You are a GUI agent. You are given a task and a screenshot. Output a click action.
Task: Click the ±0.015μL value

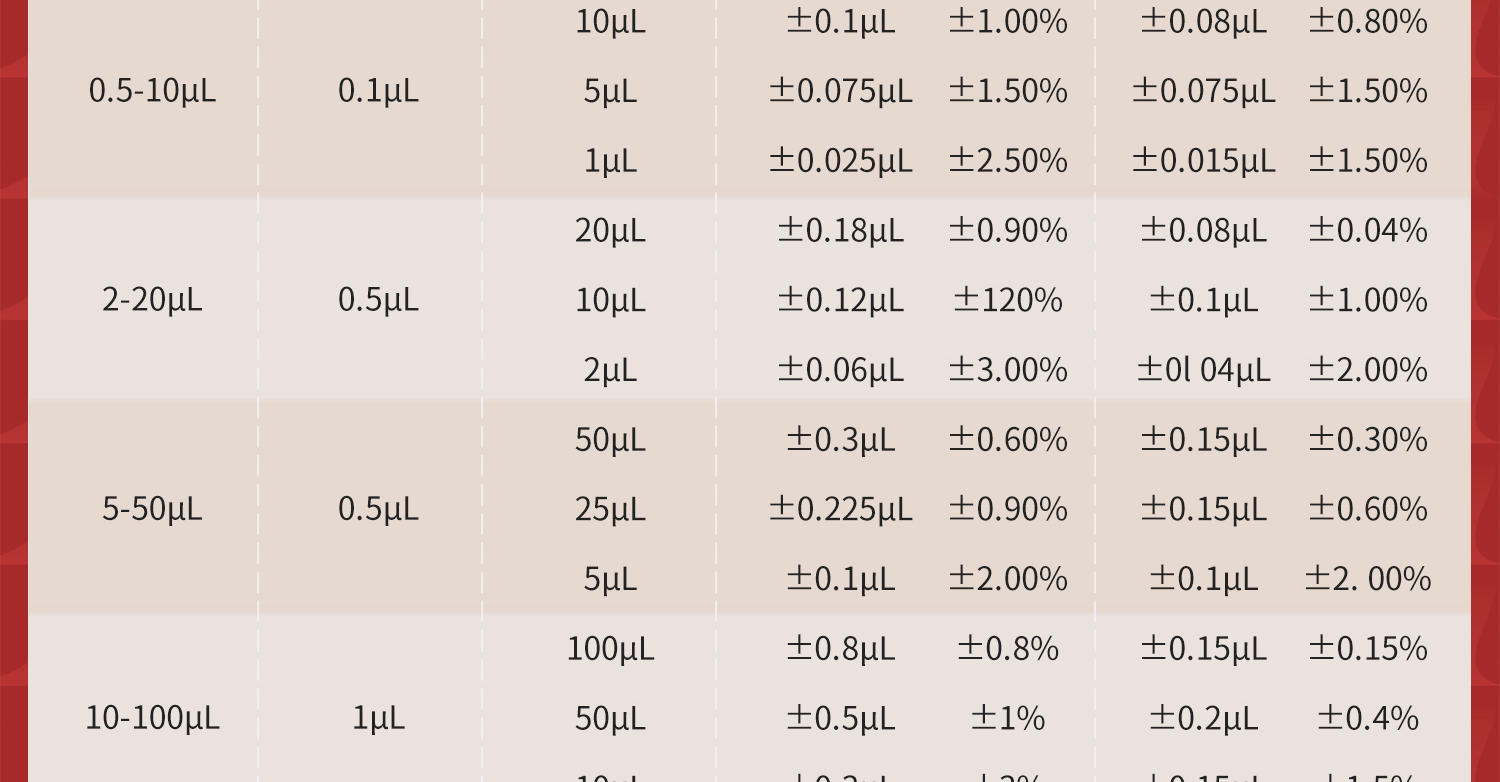pyautogui.click(x=1203, y=161)
